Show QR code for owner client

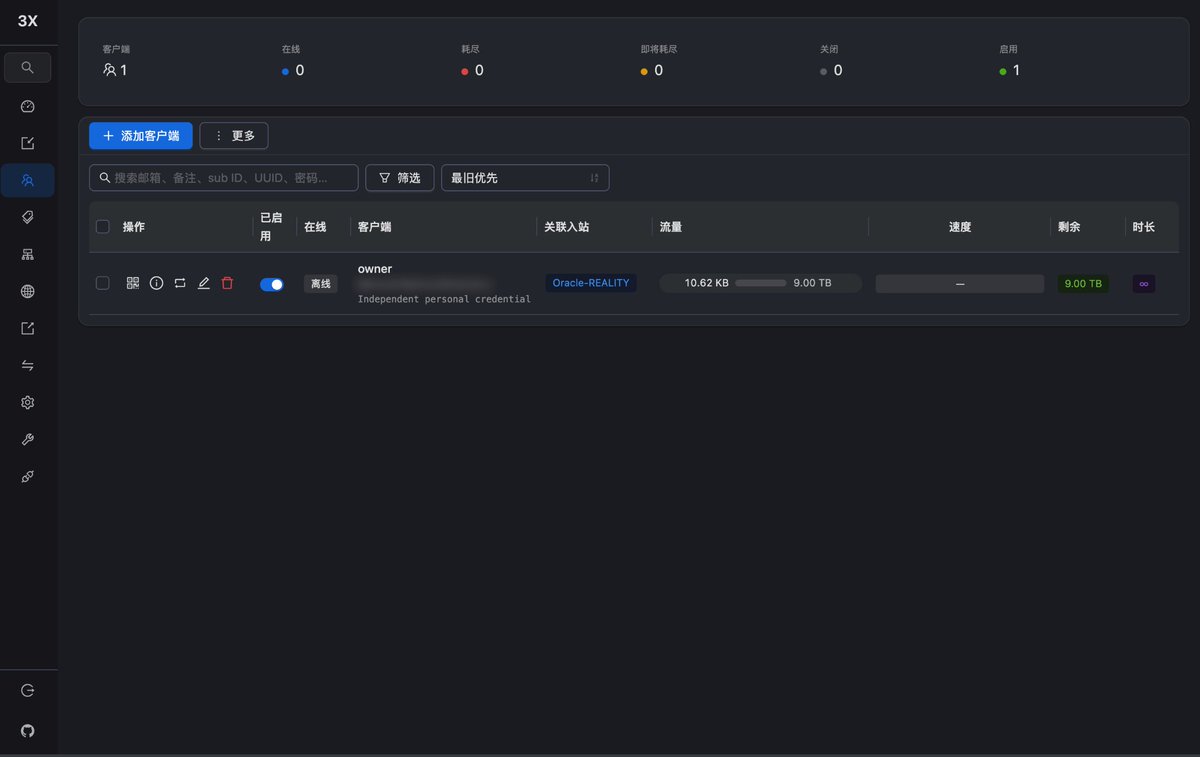click(133, 283)
